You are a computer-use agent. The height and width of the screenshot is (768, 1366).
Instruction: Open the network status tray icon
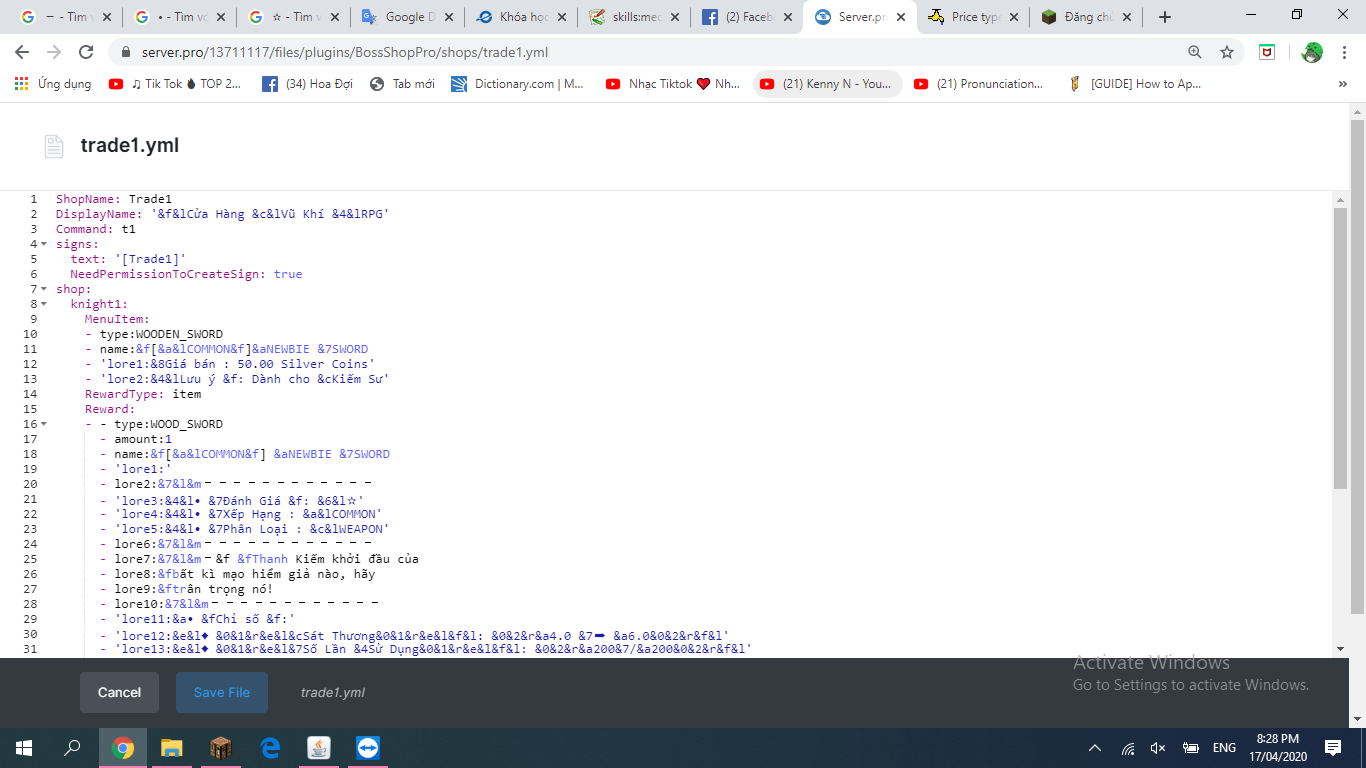coord(1128,748)
